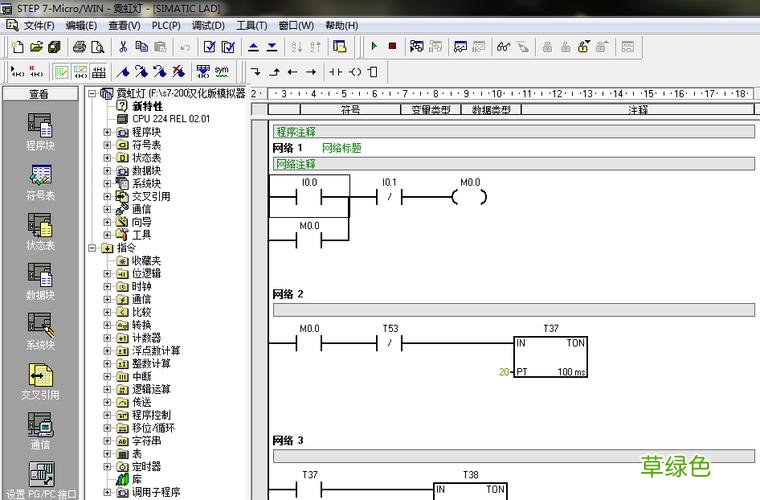Insert a contact from the ladder toolbar
This screenshot has width=760, height=500.
(335, 72)
